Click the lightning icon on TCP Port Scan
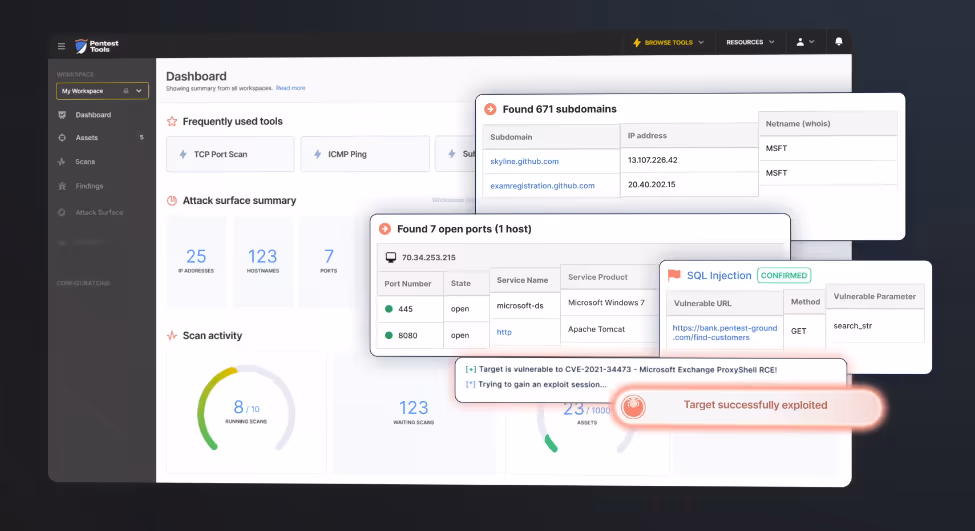This screenshot has width=975, height=531. pos(183,154)
